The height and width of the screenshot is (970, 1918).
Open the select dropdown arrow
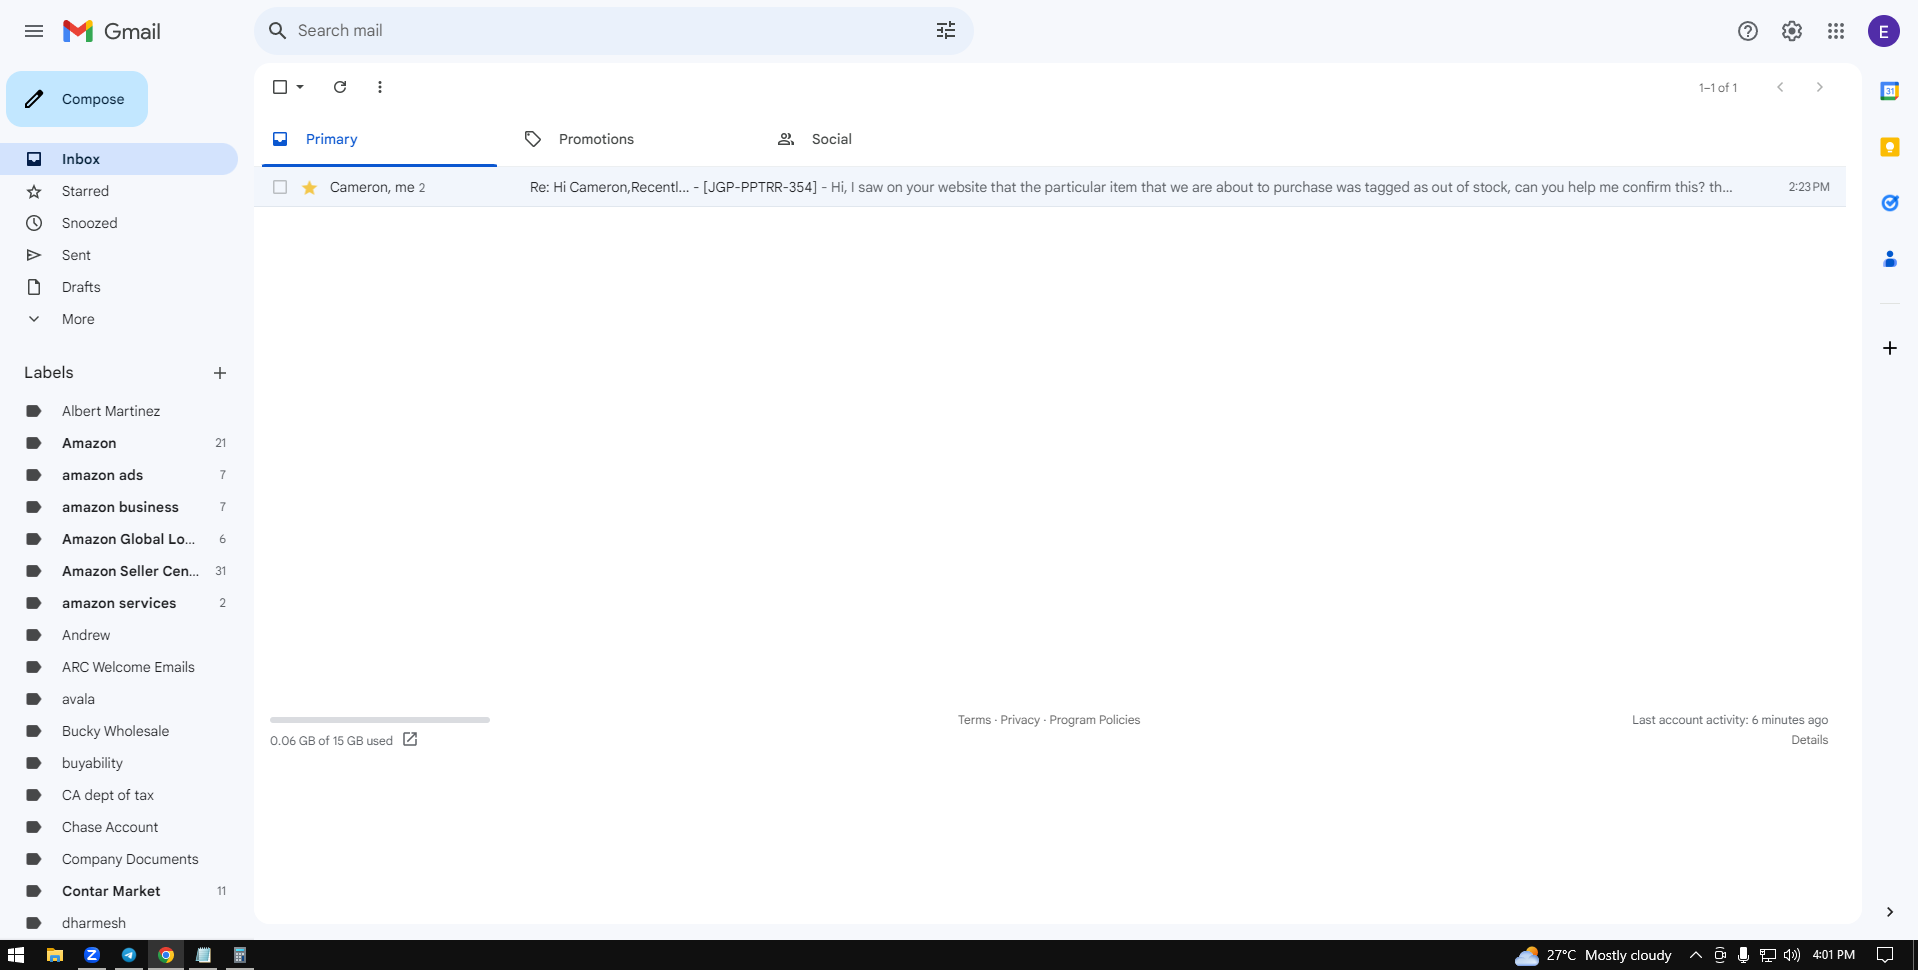(300, 87)
